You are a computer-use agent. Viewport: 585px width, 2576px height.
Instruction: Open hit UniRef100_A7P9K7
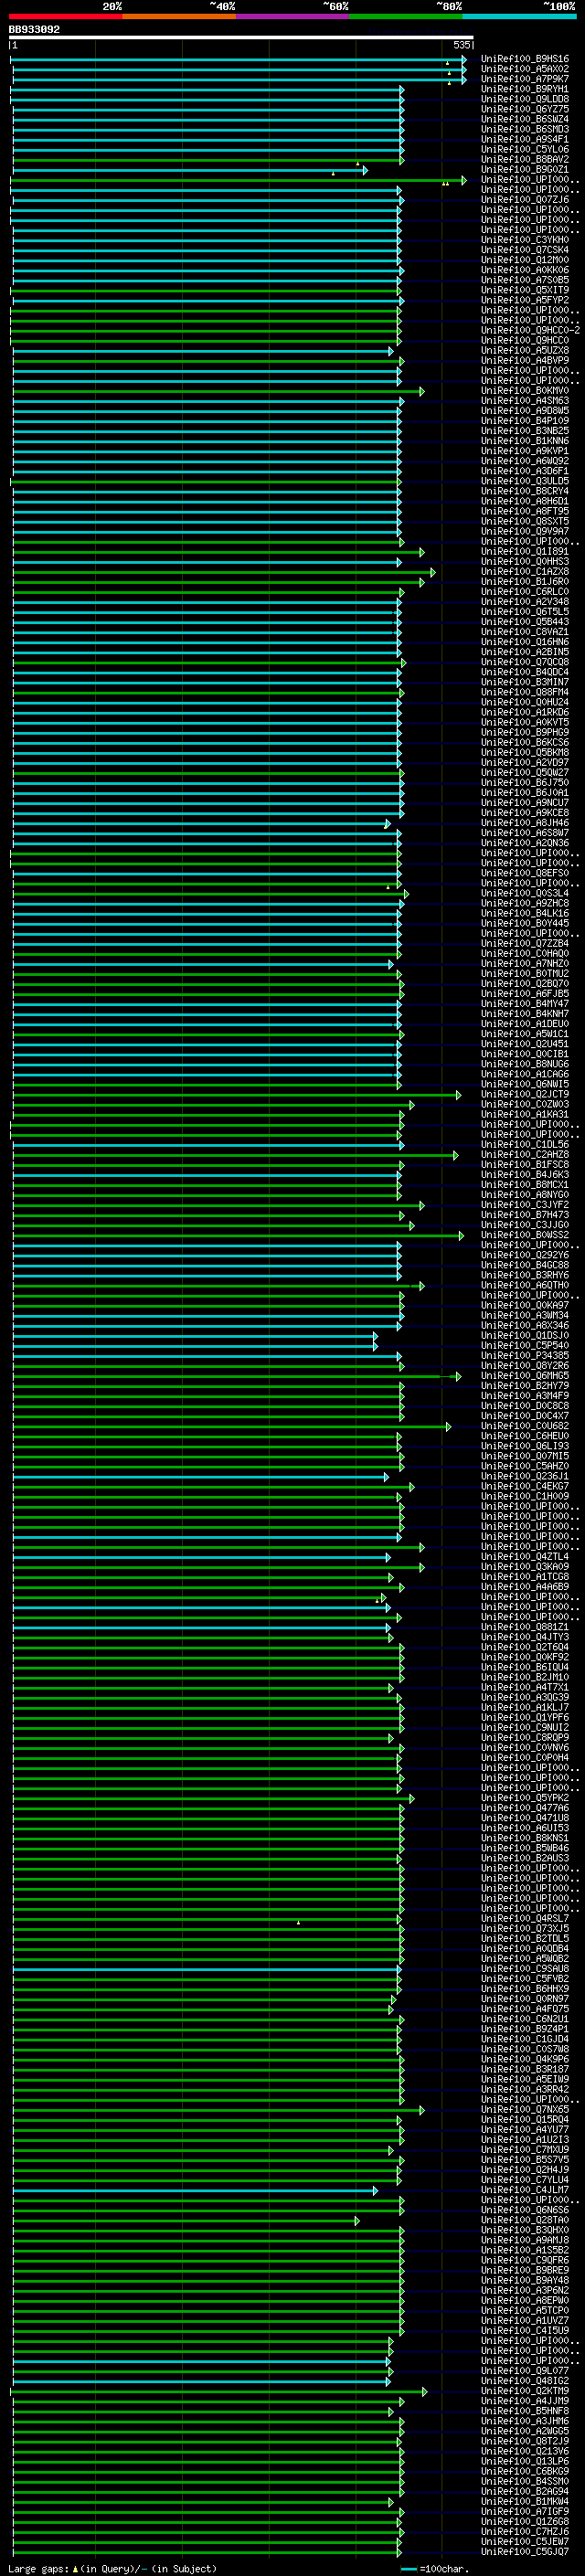point(525,79)
